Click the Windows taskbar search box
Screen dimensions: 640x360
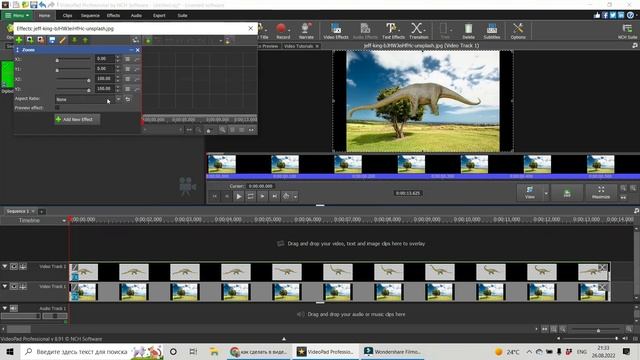coord(91,351)
